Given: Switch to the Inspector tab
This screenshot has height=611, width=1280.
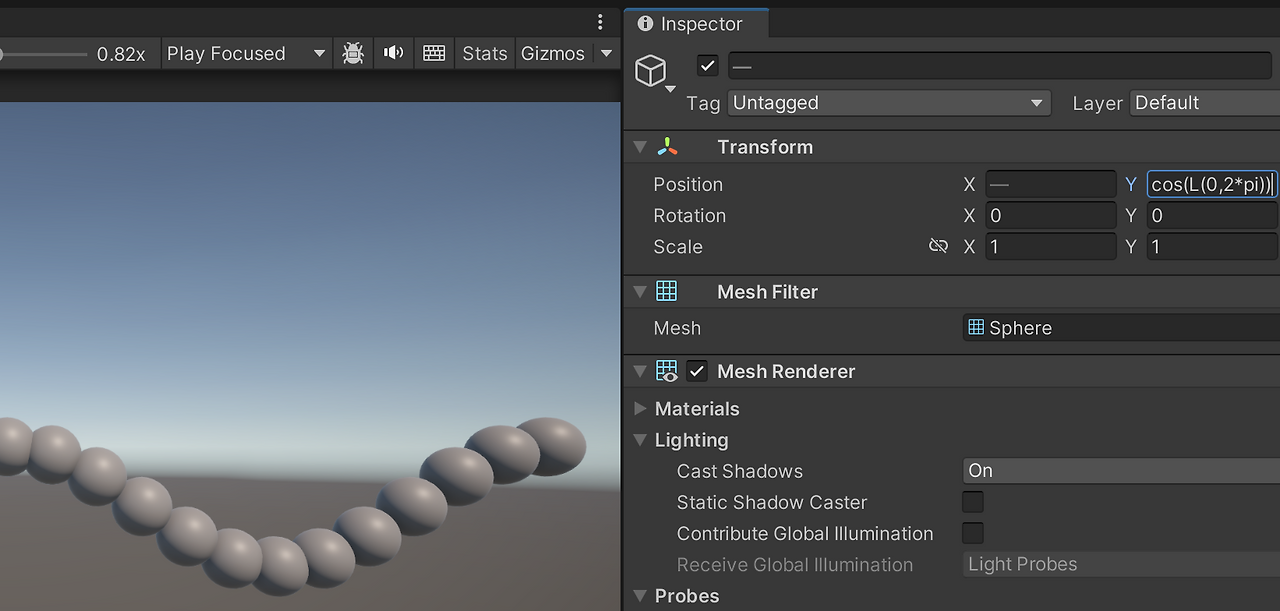Looking at the screenshot, I should click(x=695, y=23).
